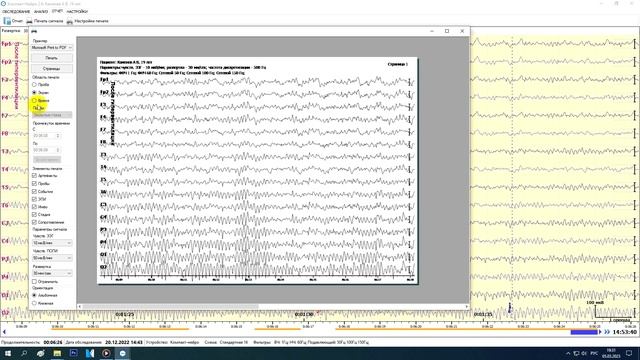Open the ОБСЛЕДОВАНИЕ menu
Screen dimensions: 640x360
point(16,11)
